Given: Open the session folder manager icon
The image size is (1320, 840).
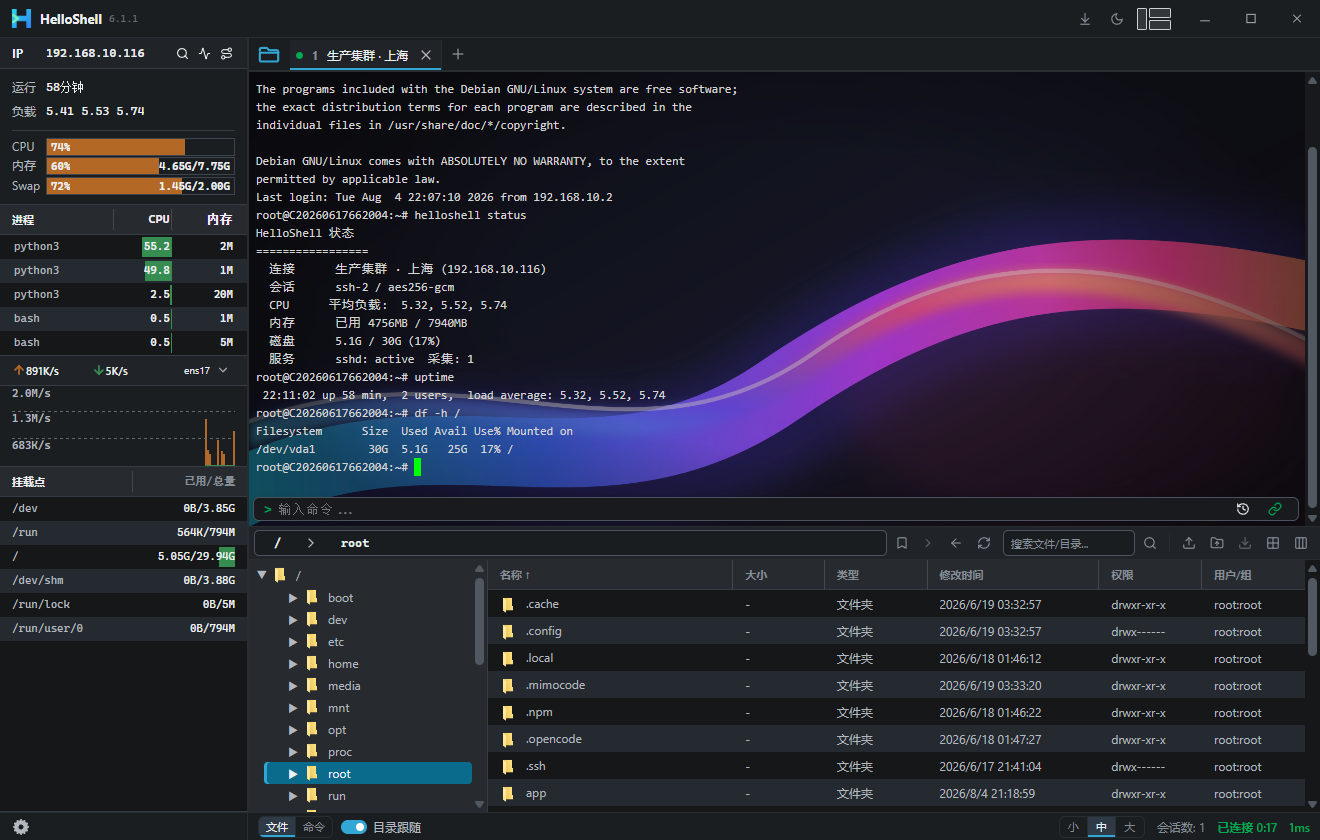Looking at the screenshot, I should click(269, 55).
